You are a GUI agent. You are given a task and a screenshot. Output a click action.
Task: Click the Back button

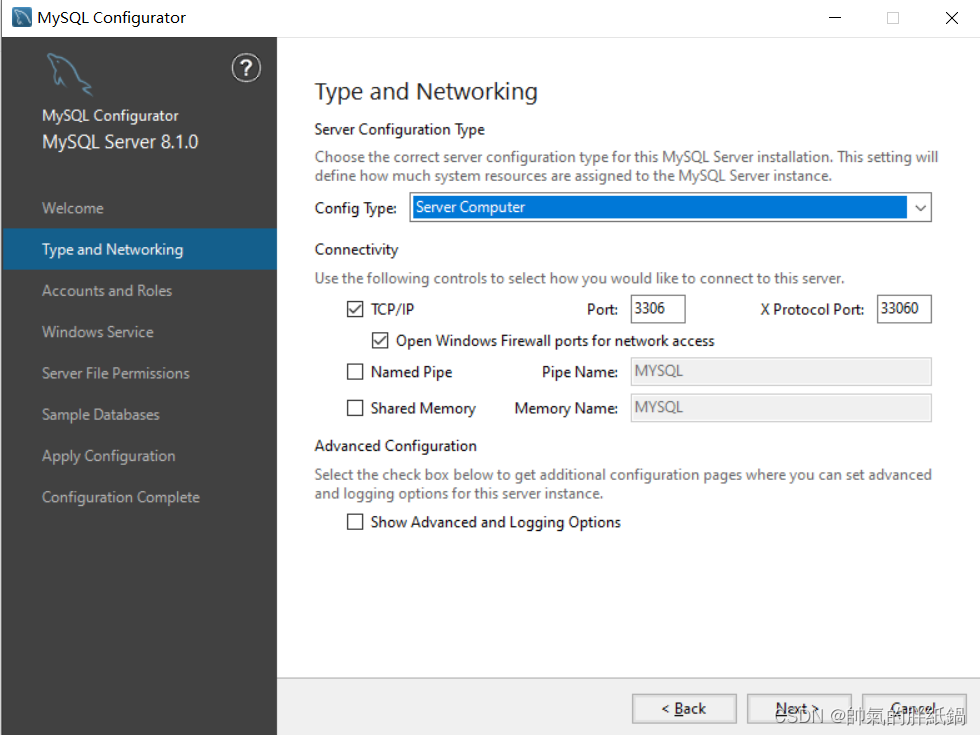pos(684,709)
